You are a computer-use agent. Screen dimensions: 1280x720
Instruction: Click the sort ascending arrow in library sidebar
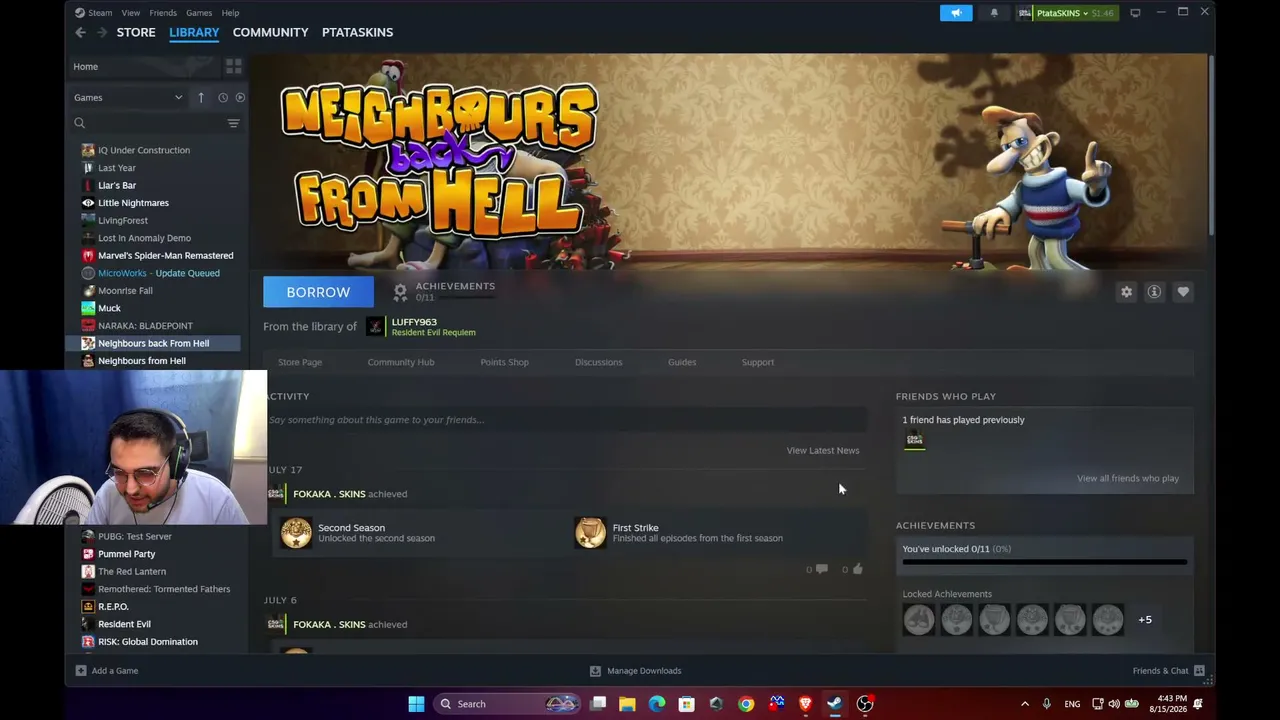201,97
